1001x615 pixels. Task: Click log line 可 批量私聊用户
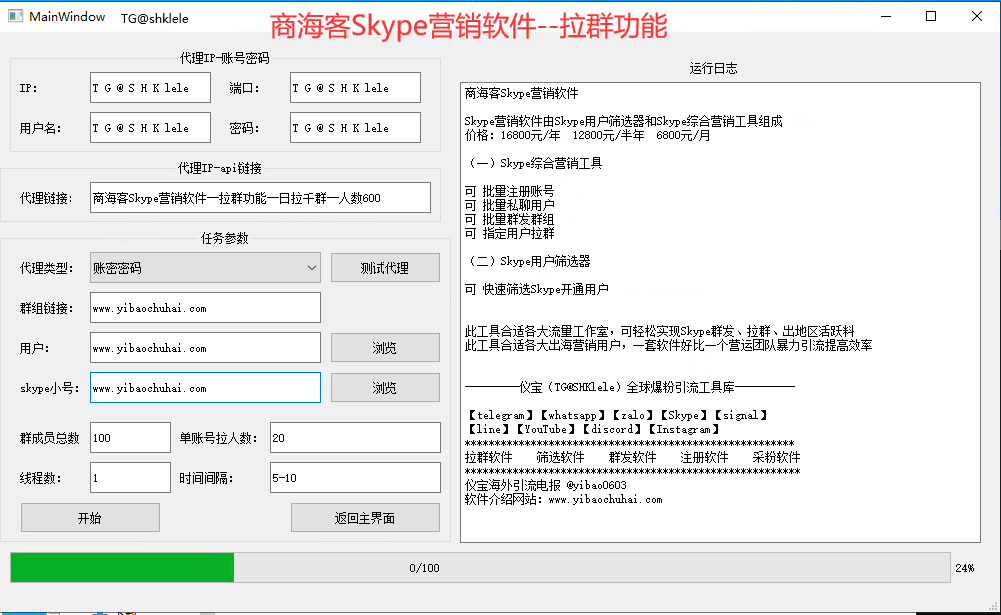[x=509, y=205]
